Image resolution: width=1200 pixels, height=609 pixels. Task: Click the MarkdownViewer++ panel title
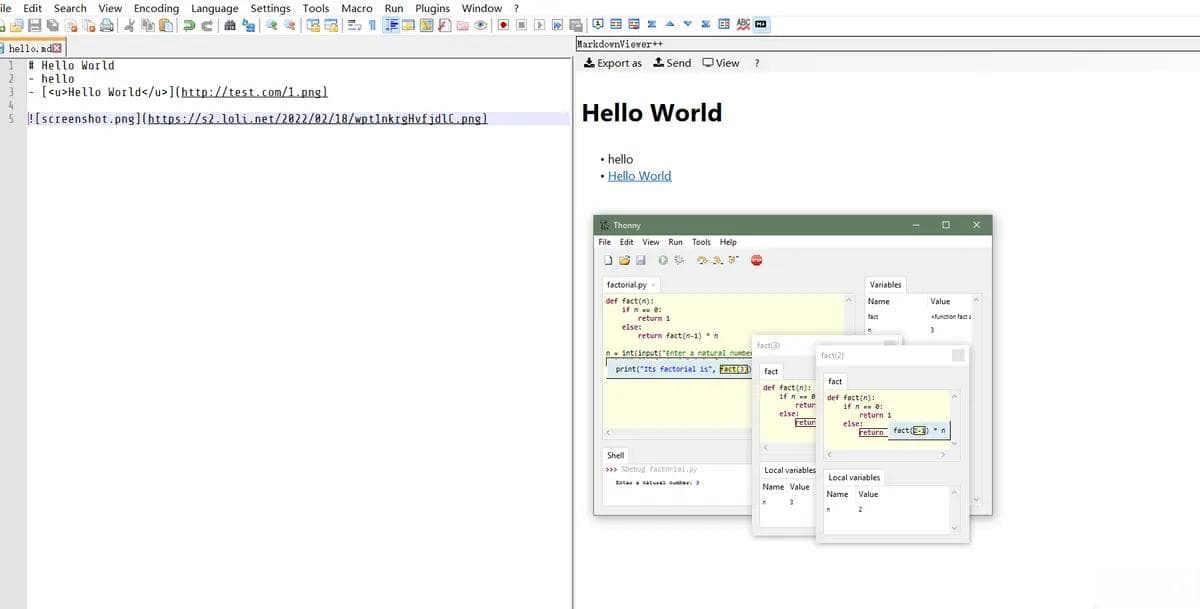click(x=622, y=44)
